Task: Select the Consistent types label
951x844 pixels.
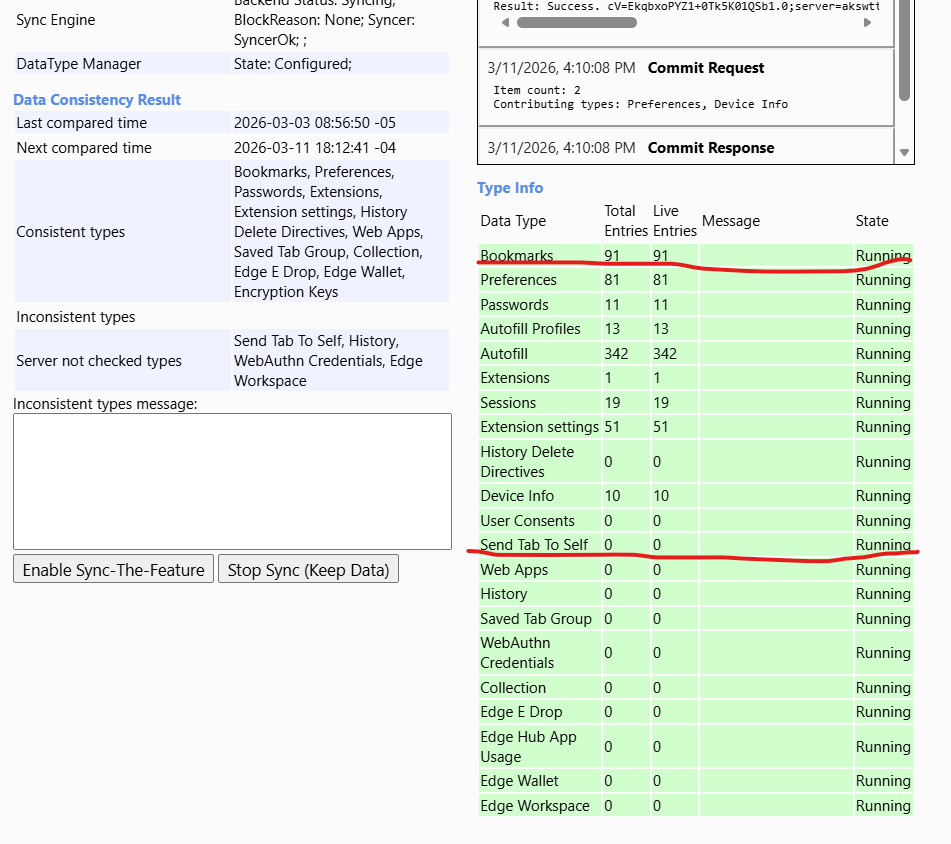Action: (x=70, y=232)
